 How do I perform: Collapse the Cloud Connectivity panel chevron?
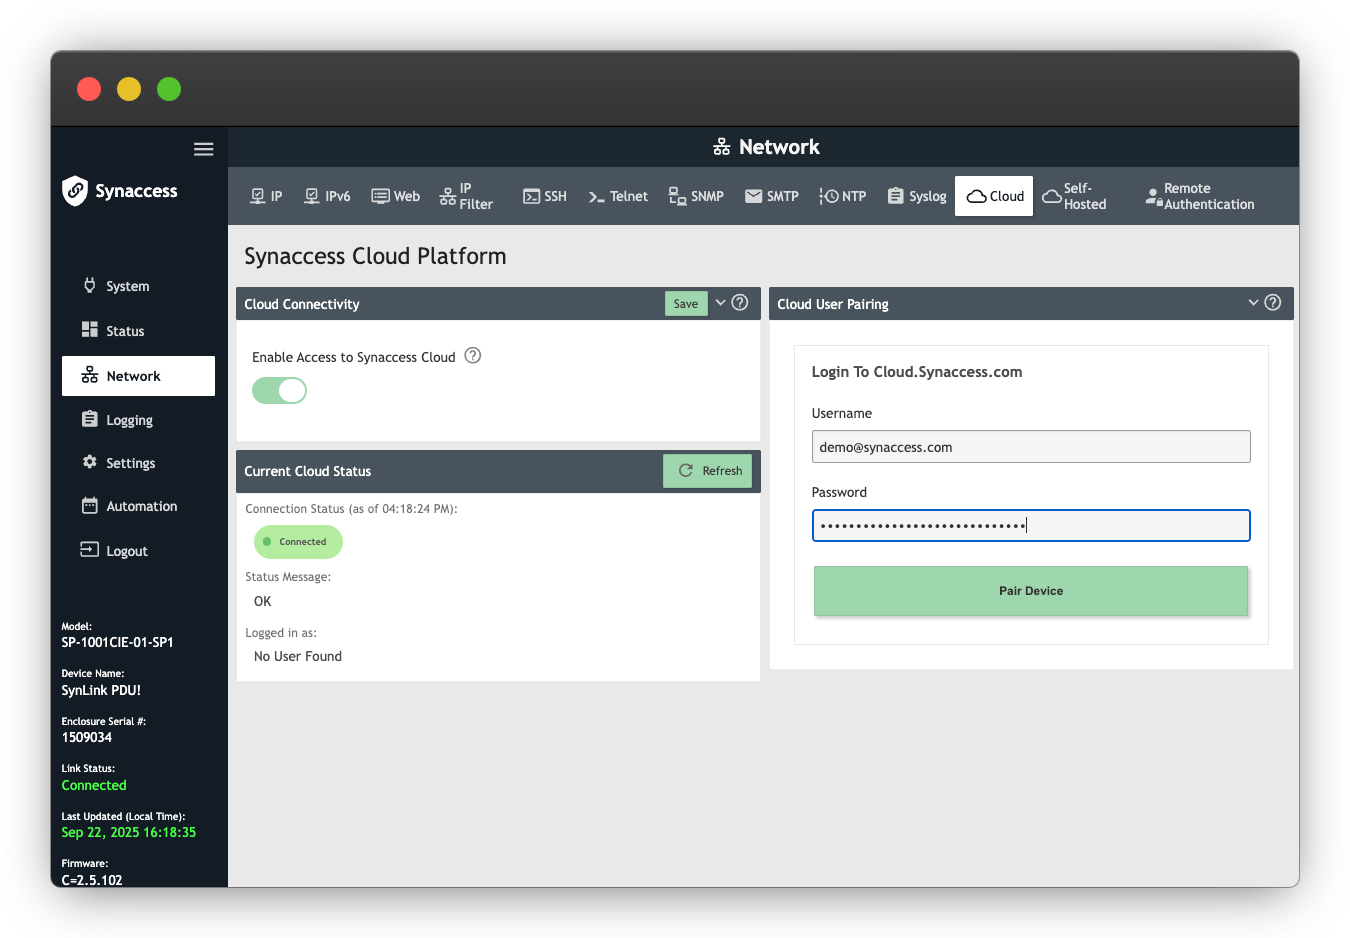pos(720,303)
